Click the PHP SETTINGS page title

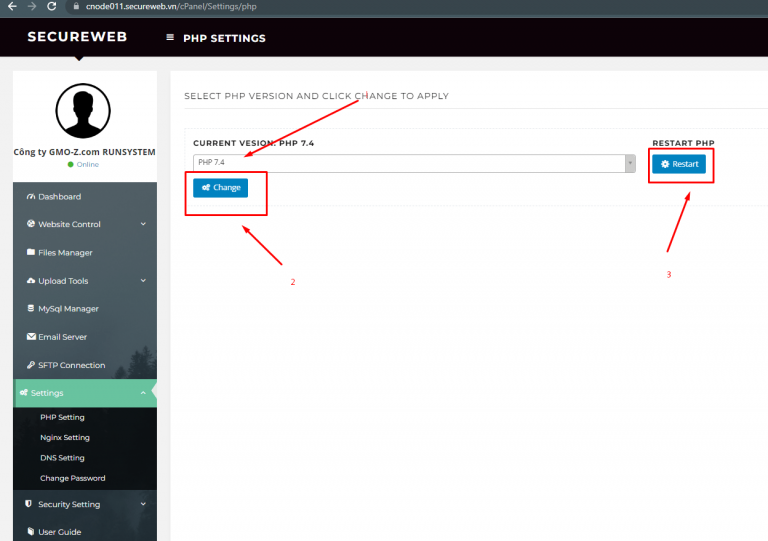[x=224, y=38]
